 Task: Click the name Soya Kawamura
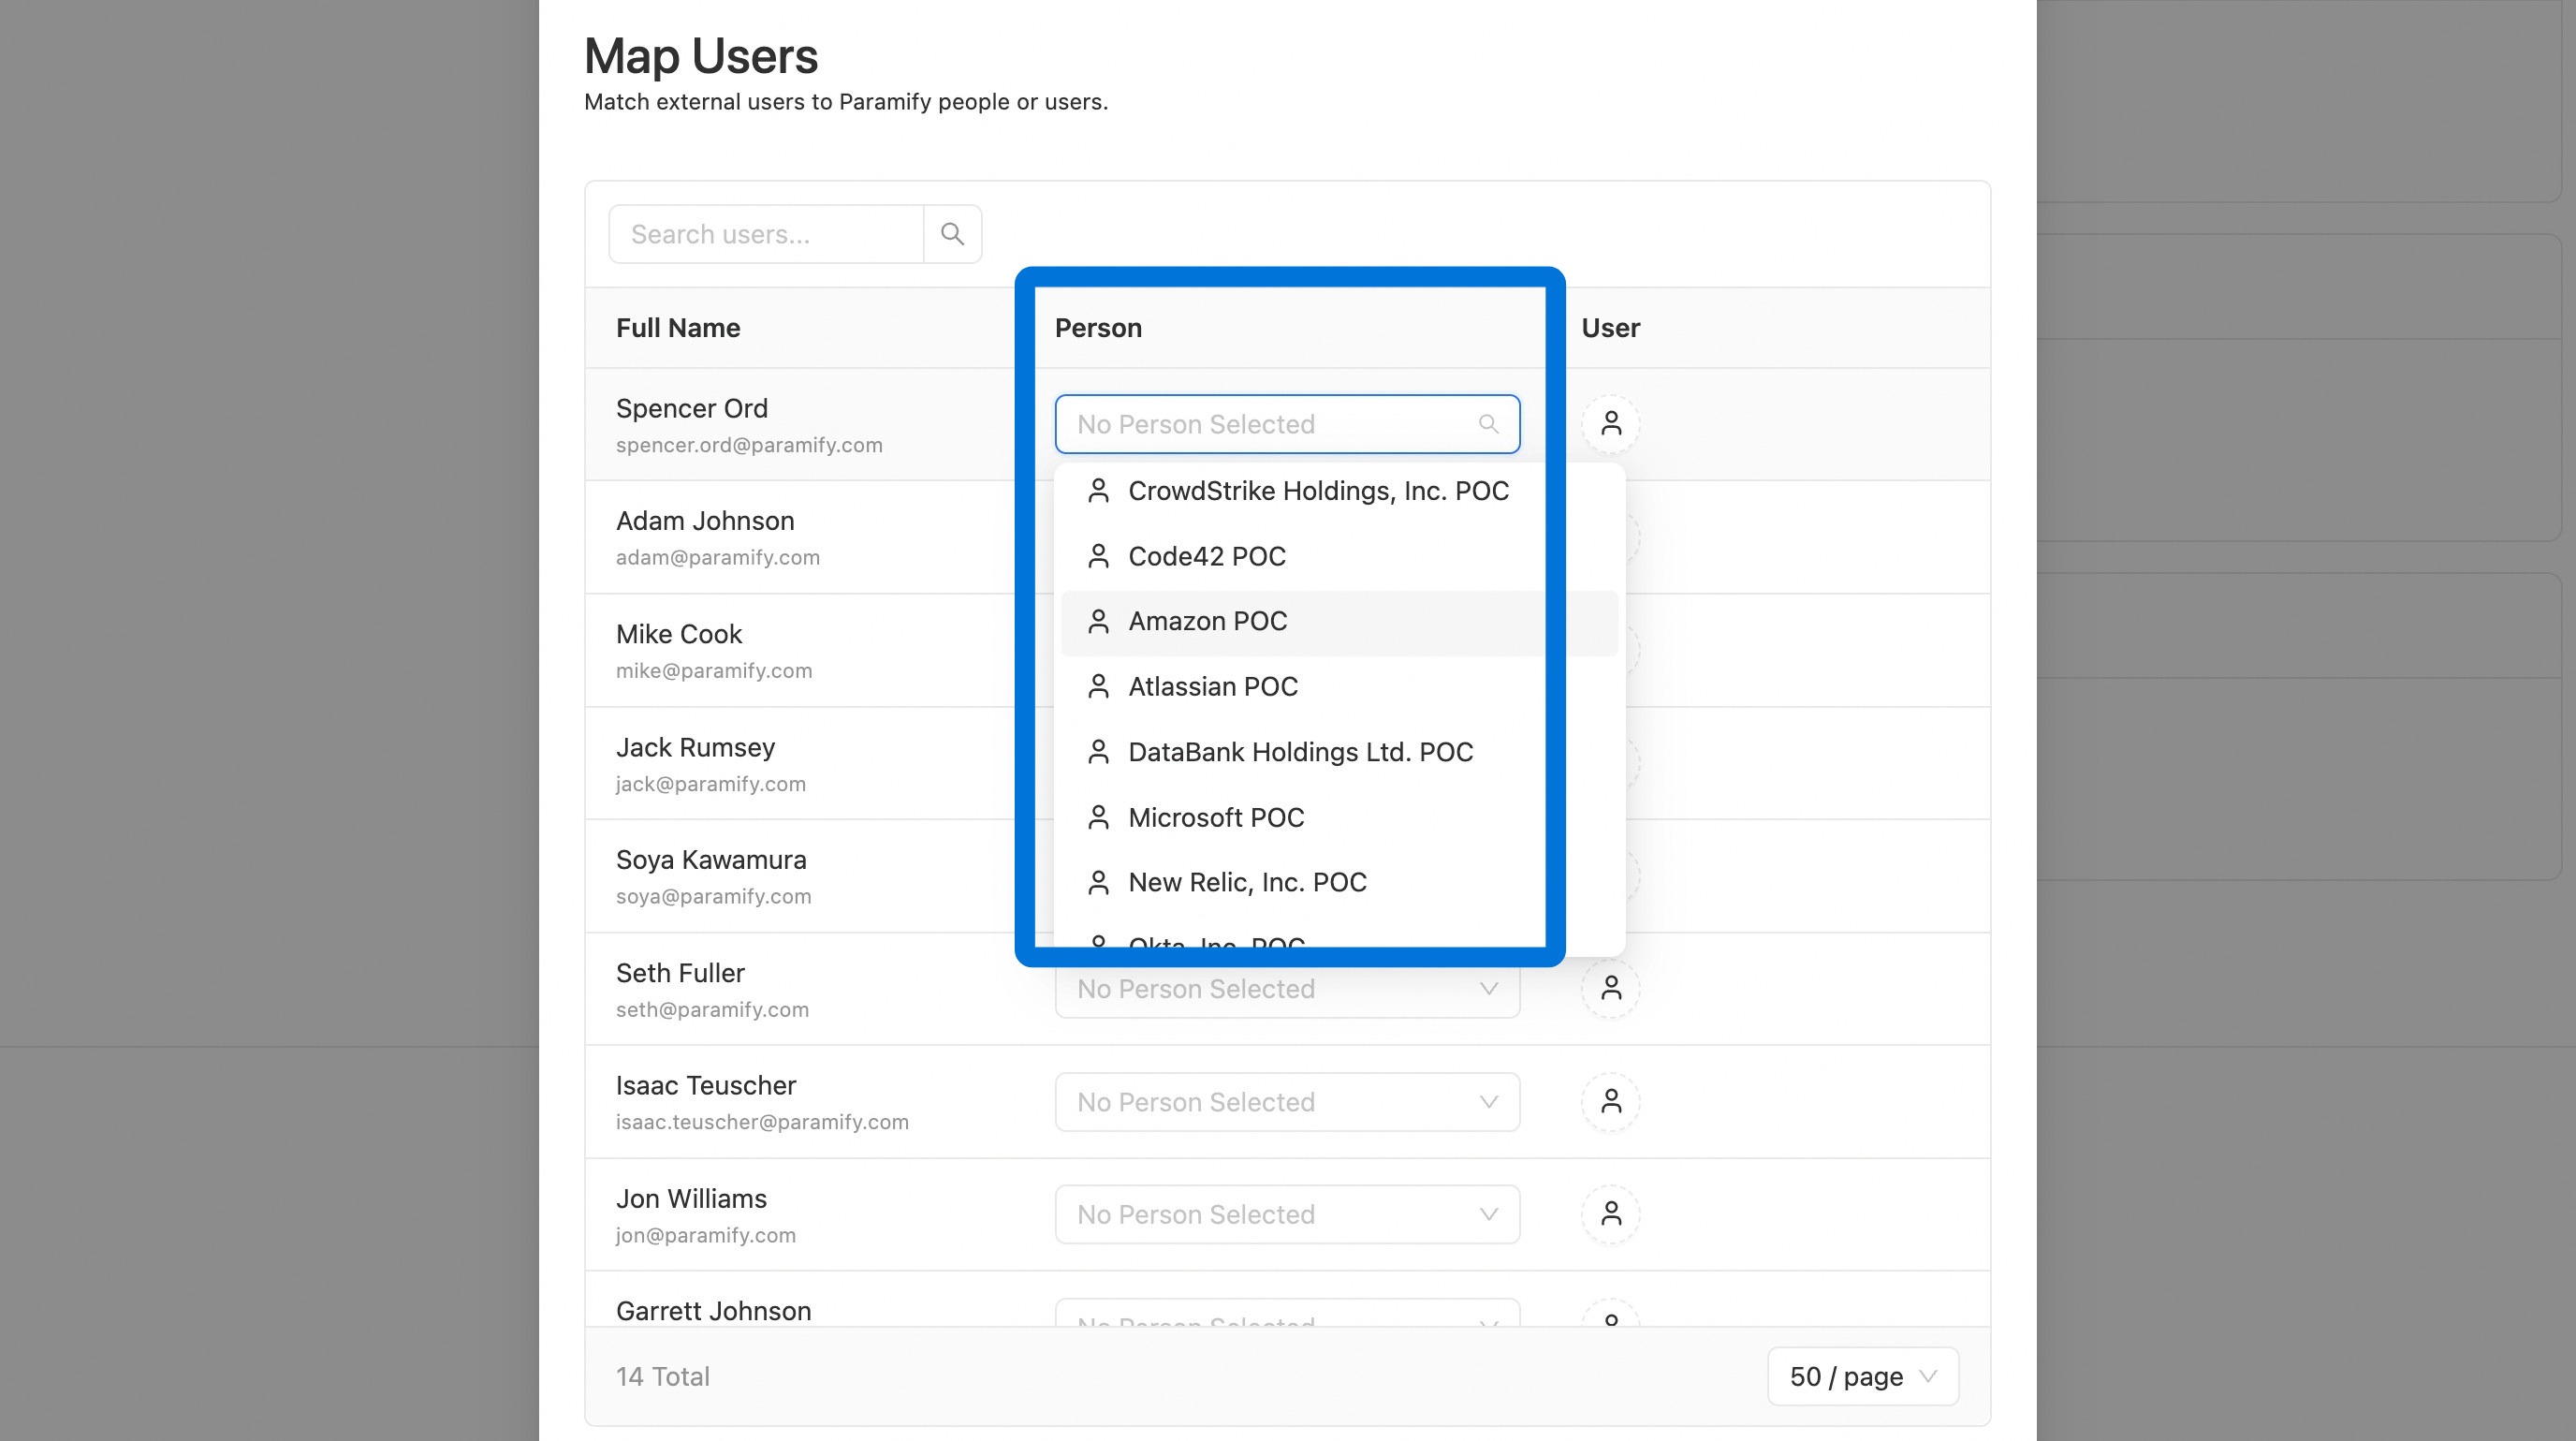point(711,860)
